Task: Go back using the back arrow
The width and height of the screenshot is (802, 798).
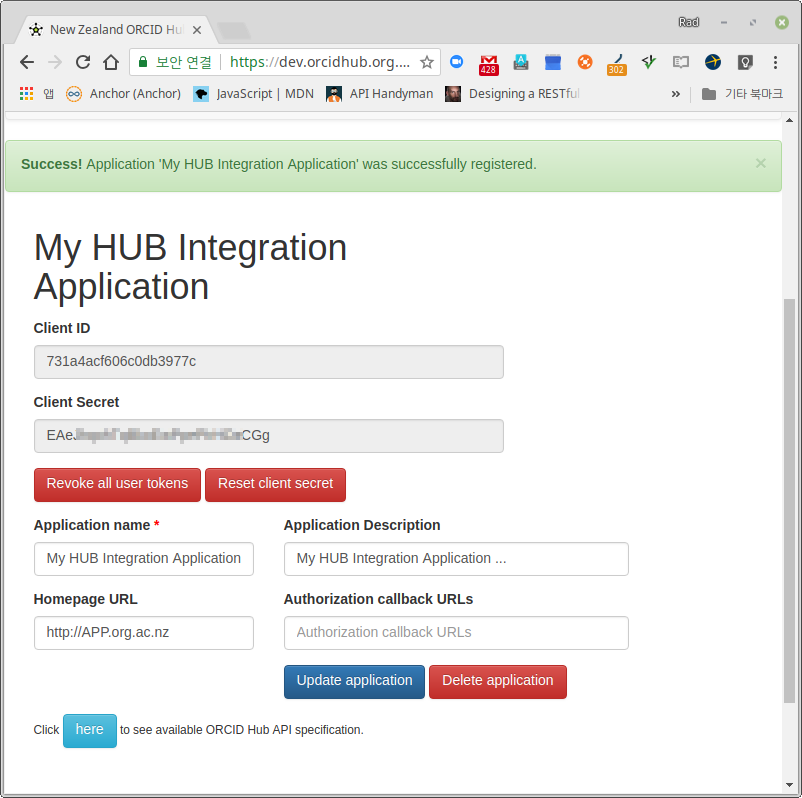Action: pyautogui.click(x=27, y=62)
